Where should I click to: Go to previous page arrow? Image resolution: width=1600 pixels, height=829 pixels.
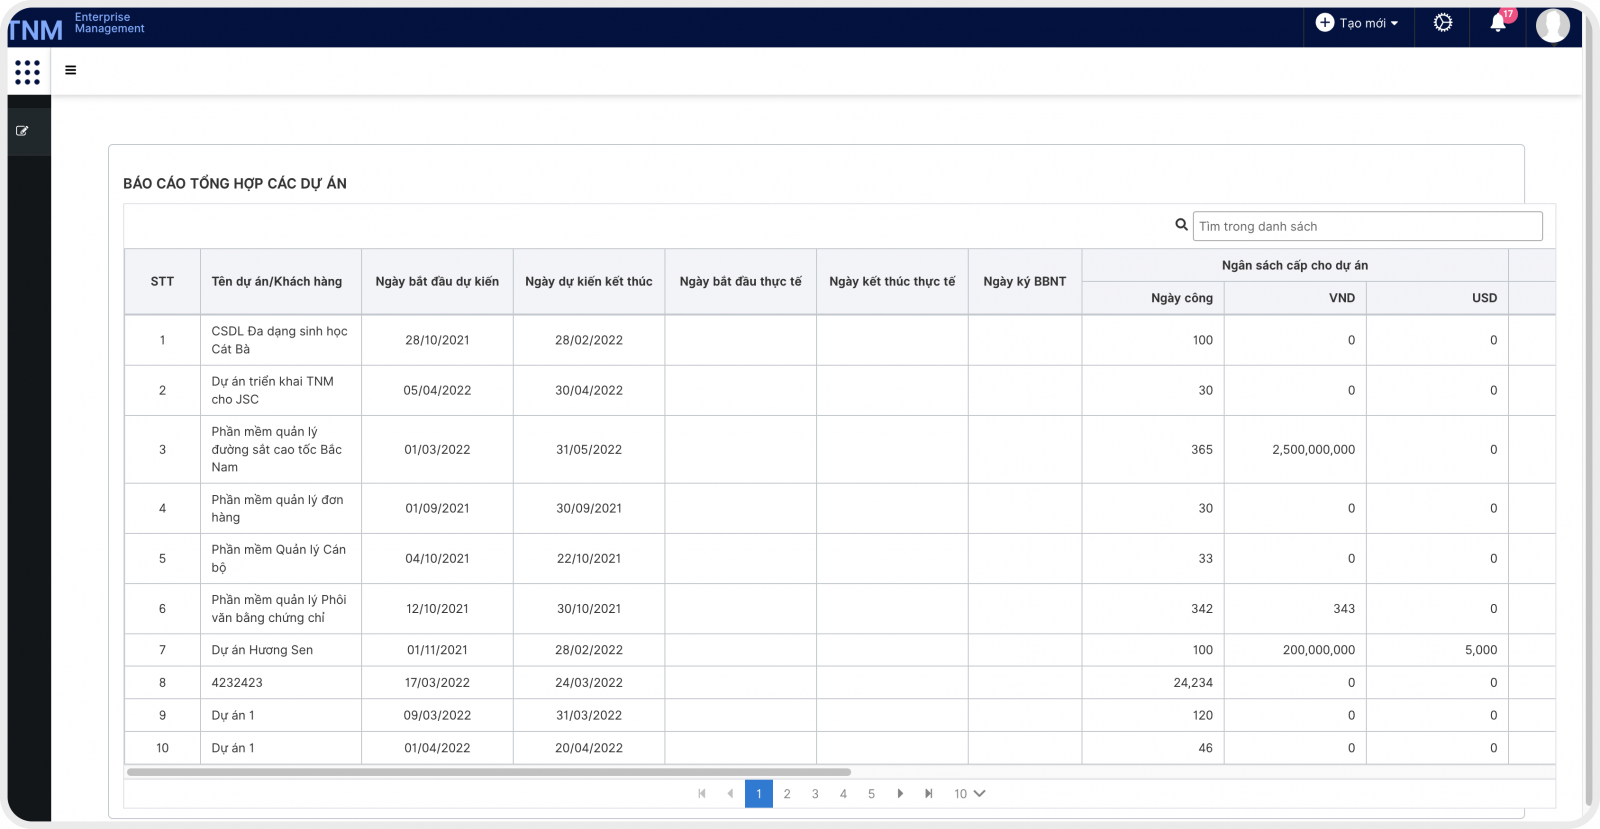(730, 794)
